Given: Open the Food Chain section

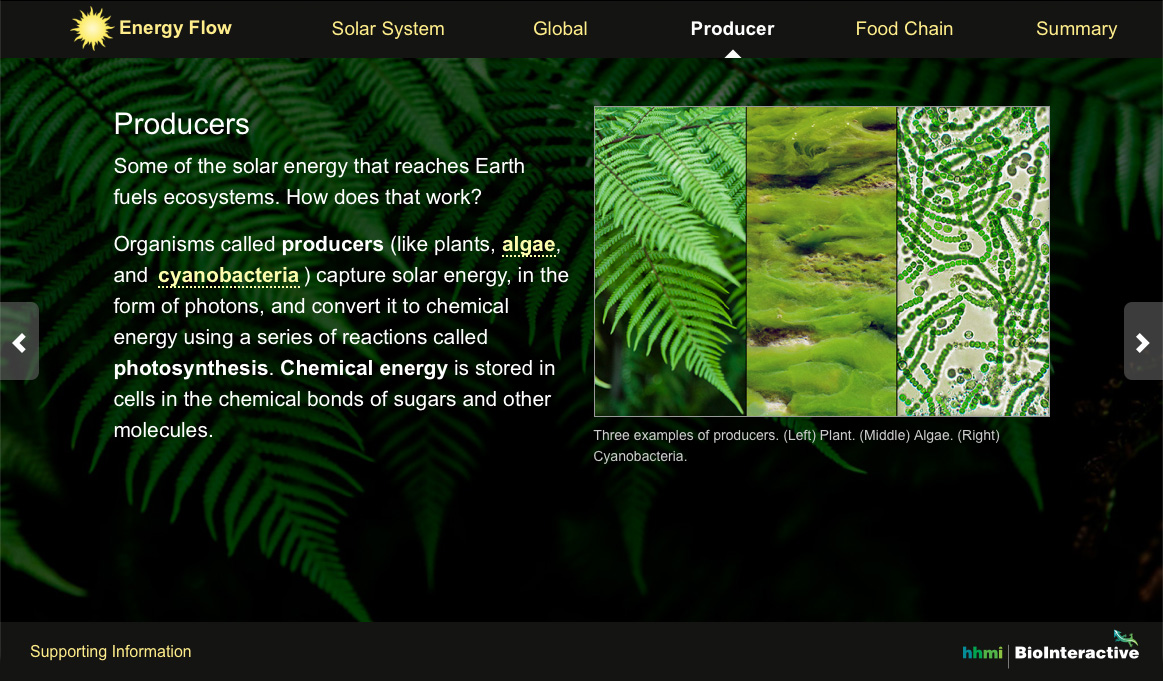Looking at the screenshot, I should pos(904,29).
